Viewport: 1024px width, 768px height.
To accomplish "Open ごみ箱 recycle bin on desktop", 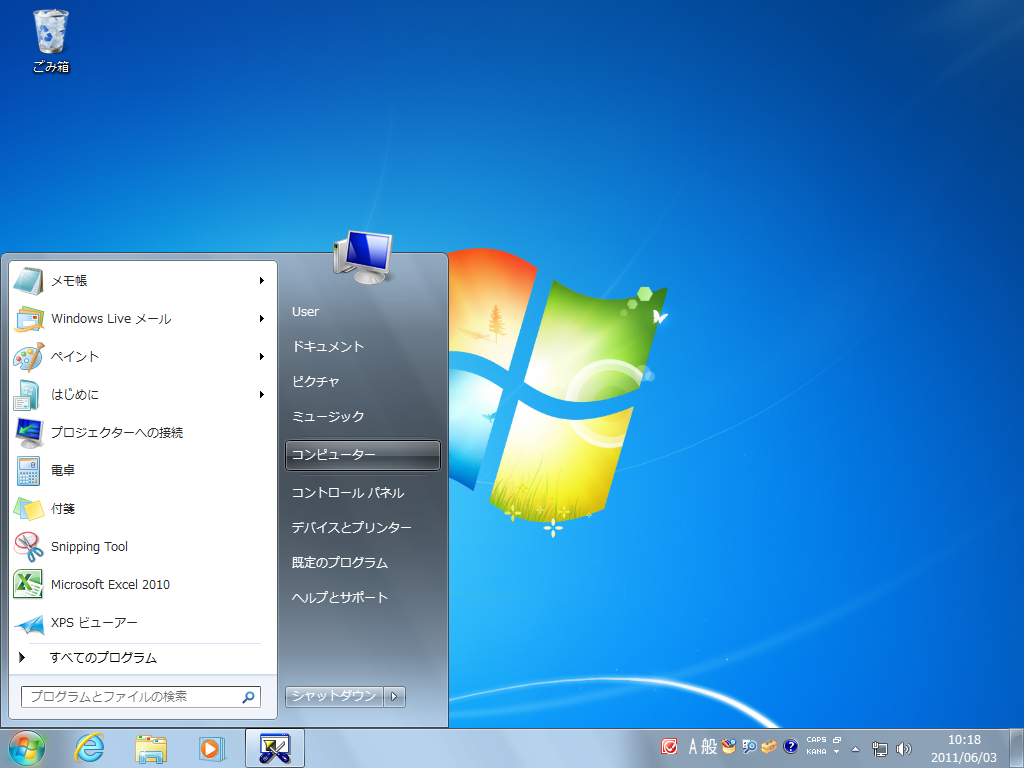I will [x=50, y=40].
